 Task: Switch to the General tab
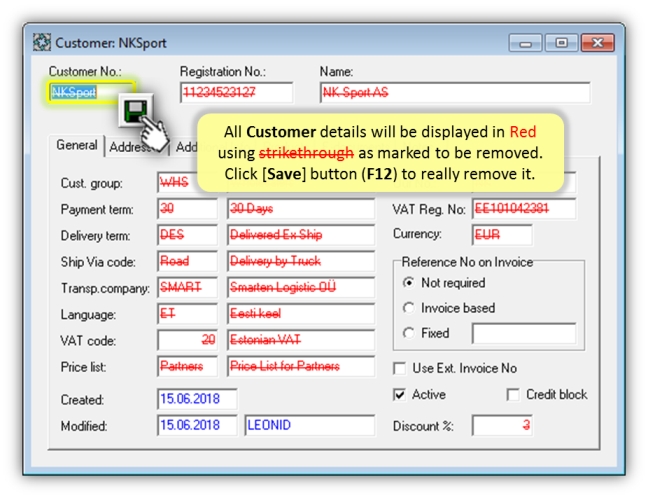tap(76, 145)
